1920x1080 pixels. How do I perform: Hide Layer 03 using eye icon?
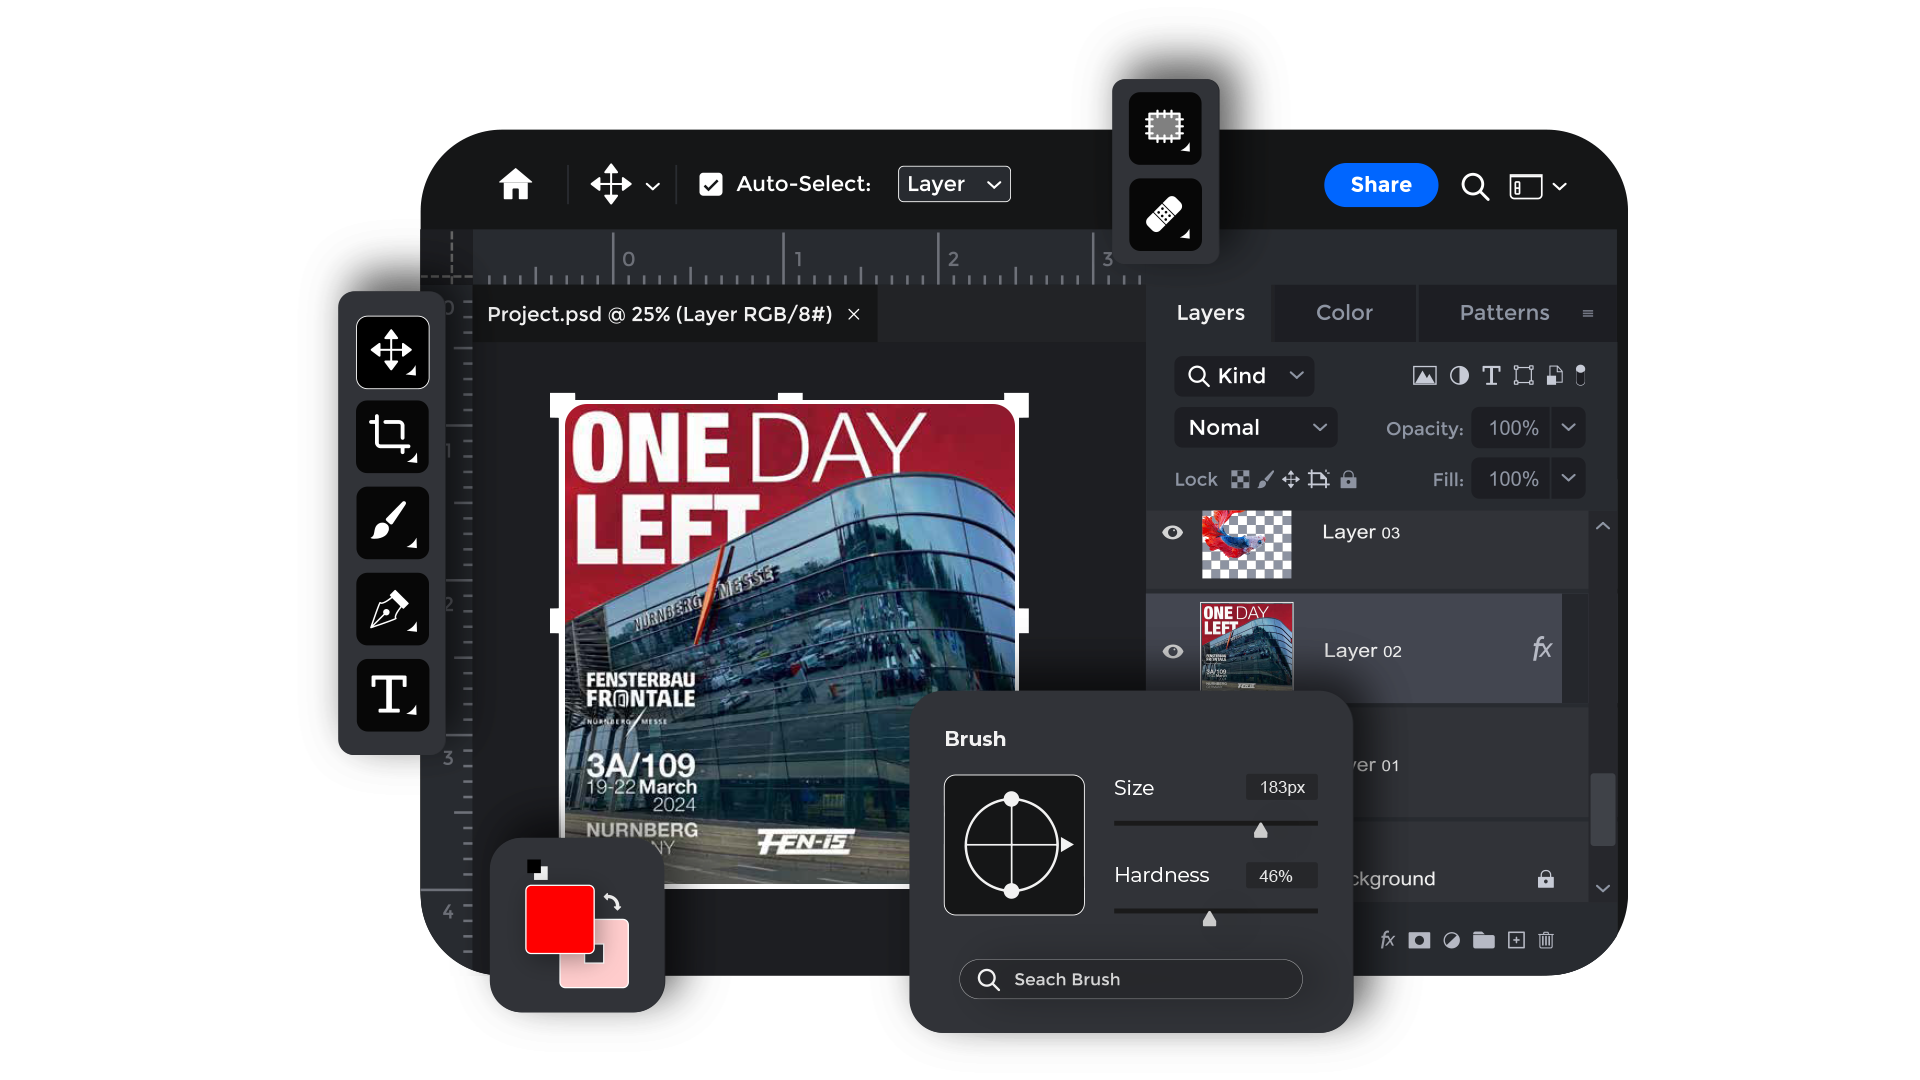click(1173, 533)
